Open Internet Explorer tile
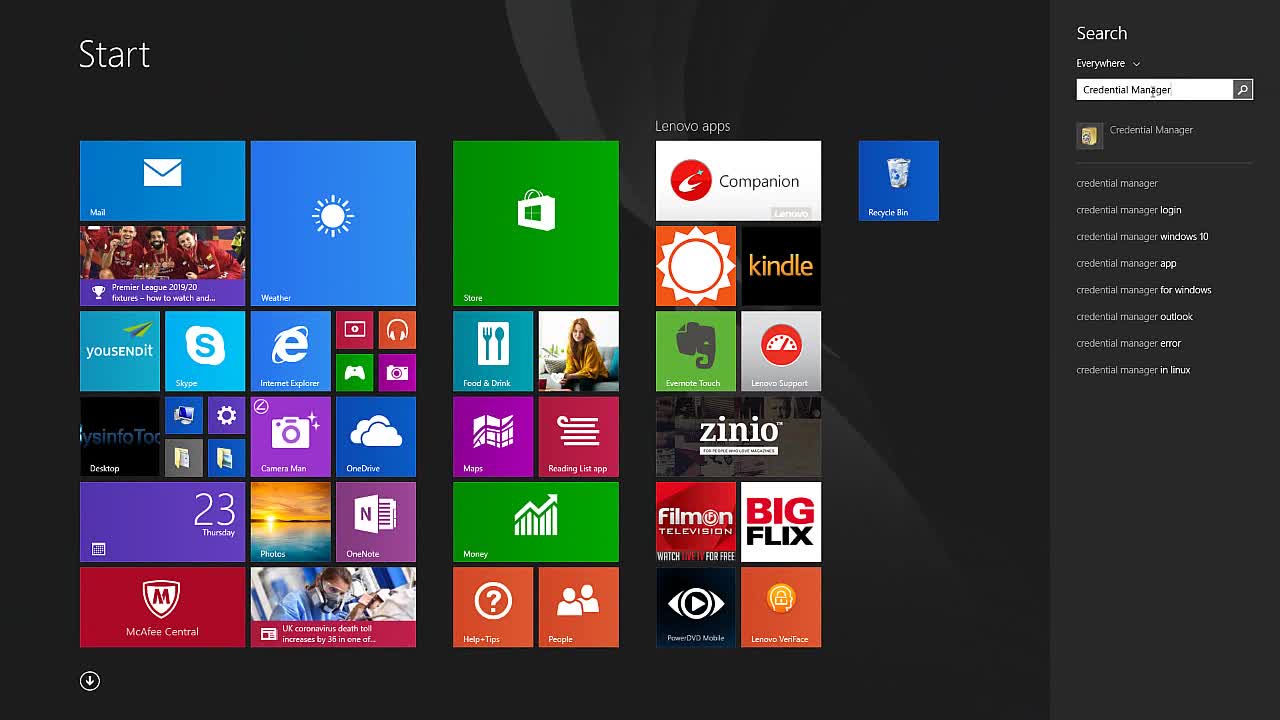The height and width of the screenshot is (720, 1280). pos(291,351)
